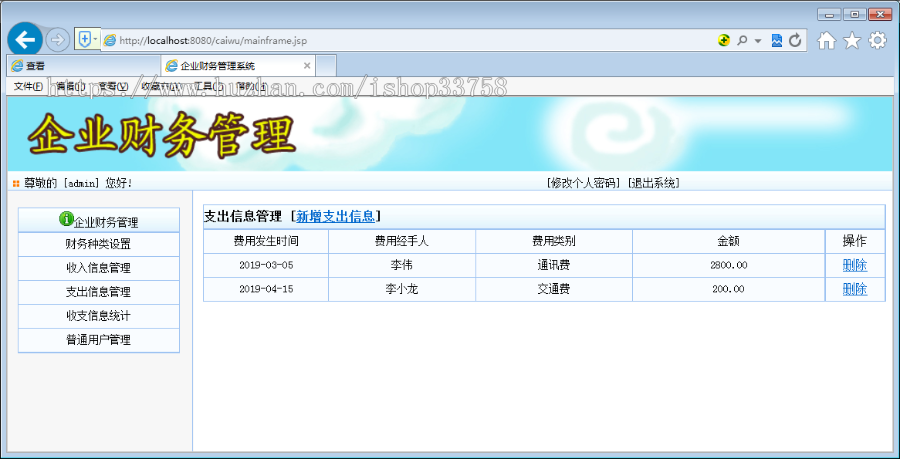This screenshot has height=459, width=900.
Task: Click the 通讯费 category cell
Action: (554, 266)
